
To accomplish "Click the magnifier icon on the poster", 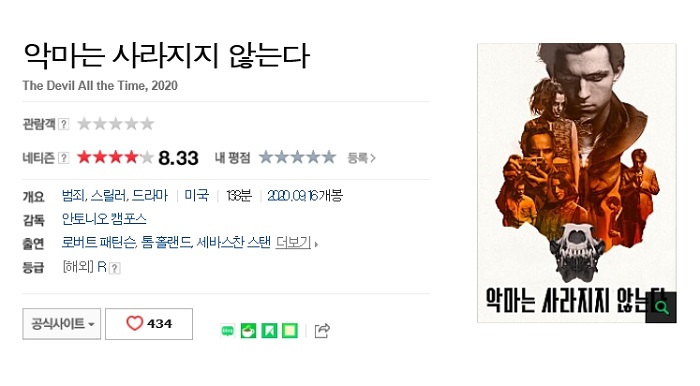I will 661,307.
